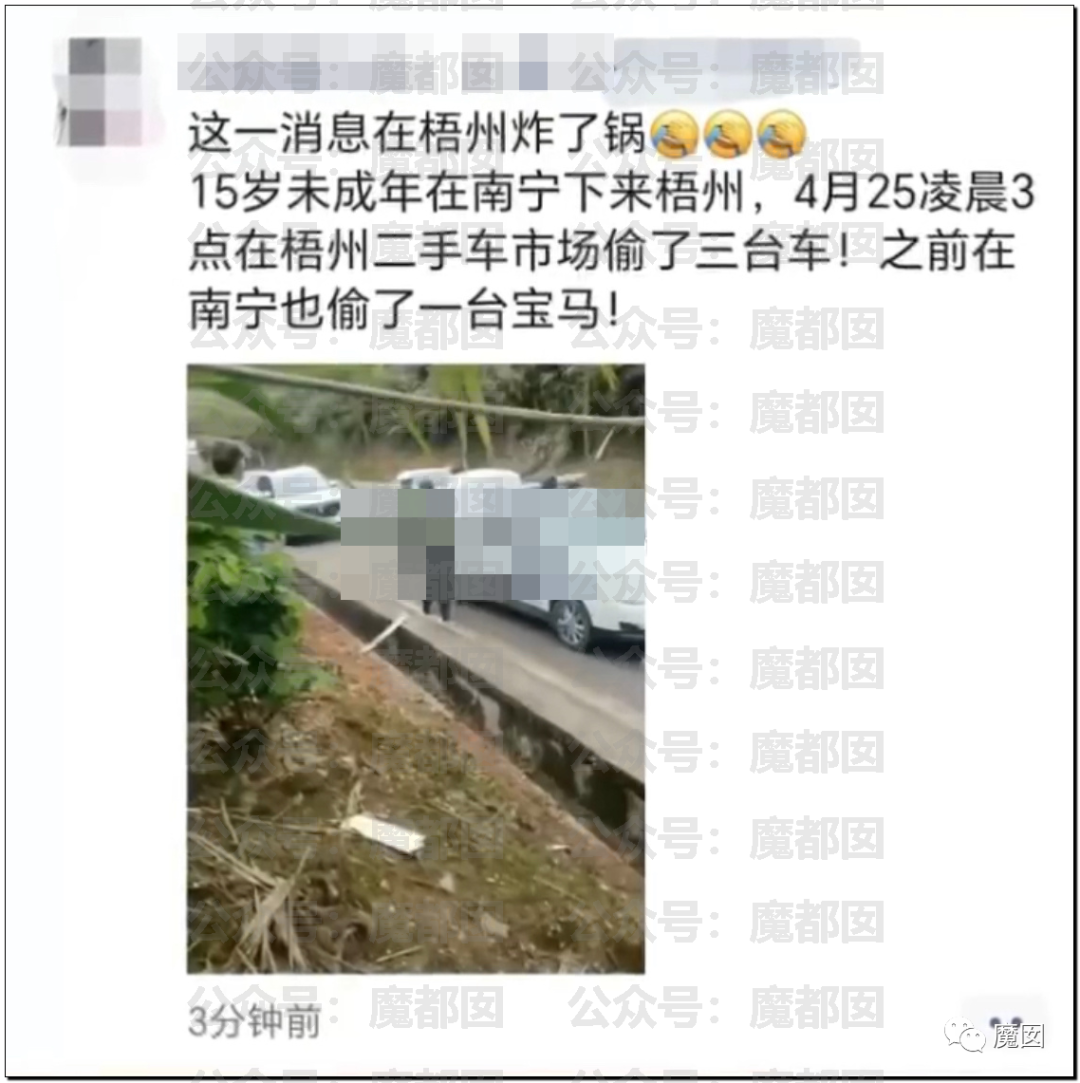Click the line 南宁也偷了一台宝马
The image size is (1080, 1083).
pyautogui.click(x=405, y=309)
